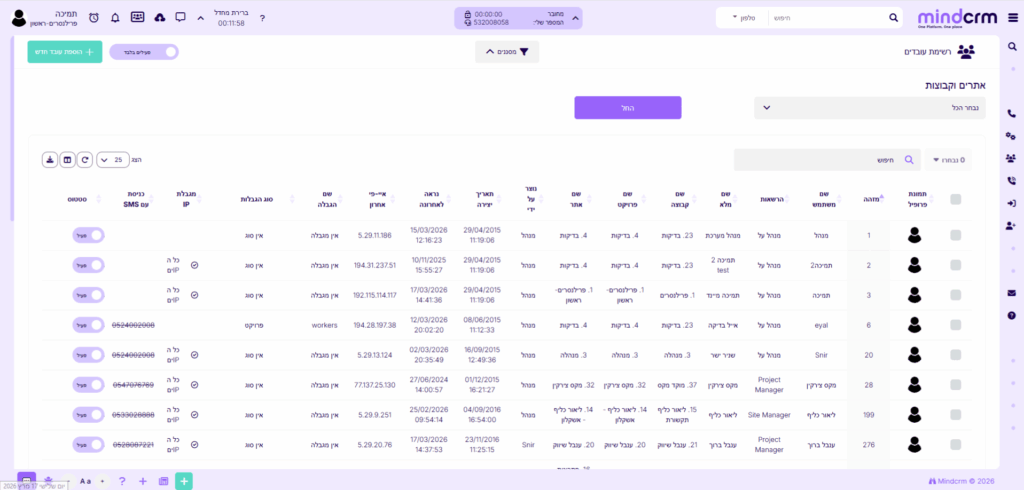Sort by the permissions column header
Screen dimensions: 1024x490
[x=776, y=200]
